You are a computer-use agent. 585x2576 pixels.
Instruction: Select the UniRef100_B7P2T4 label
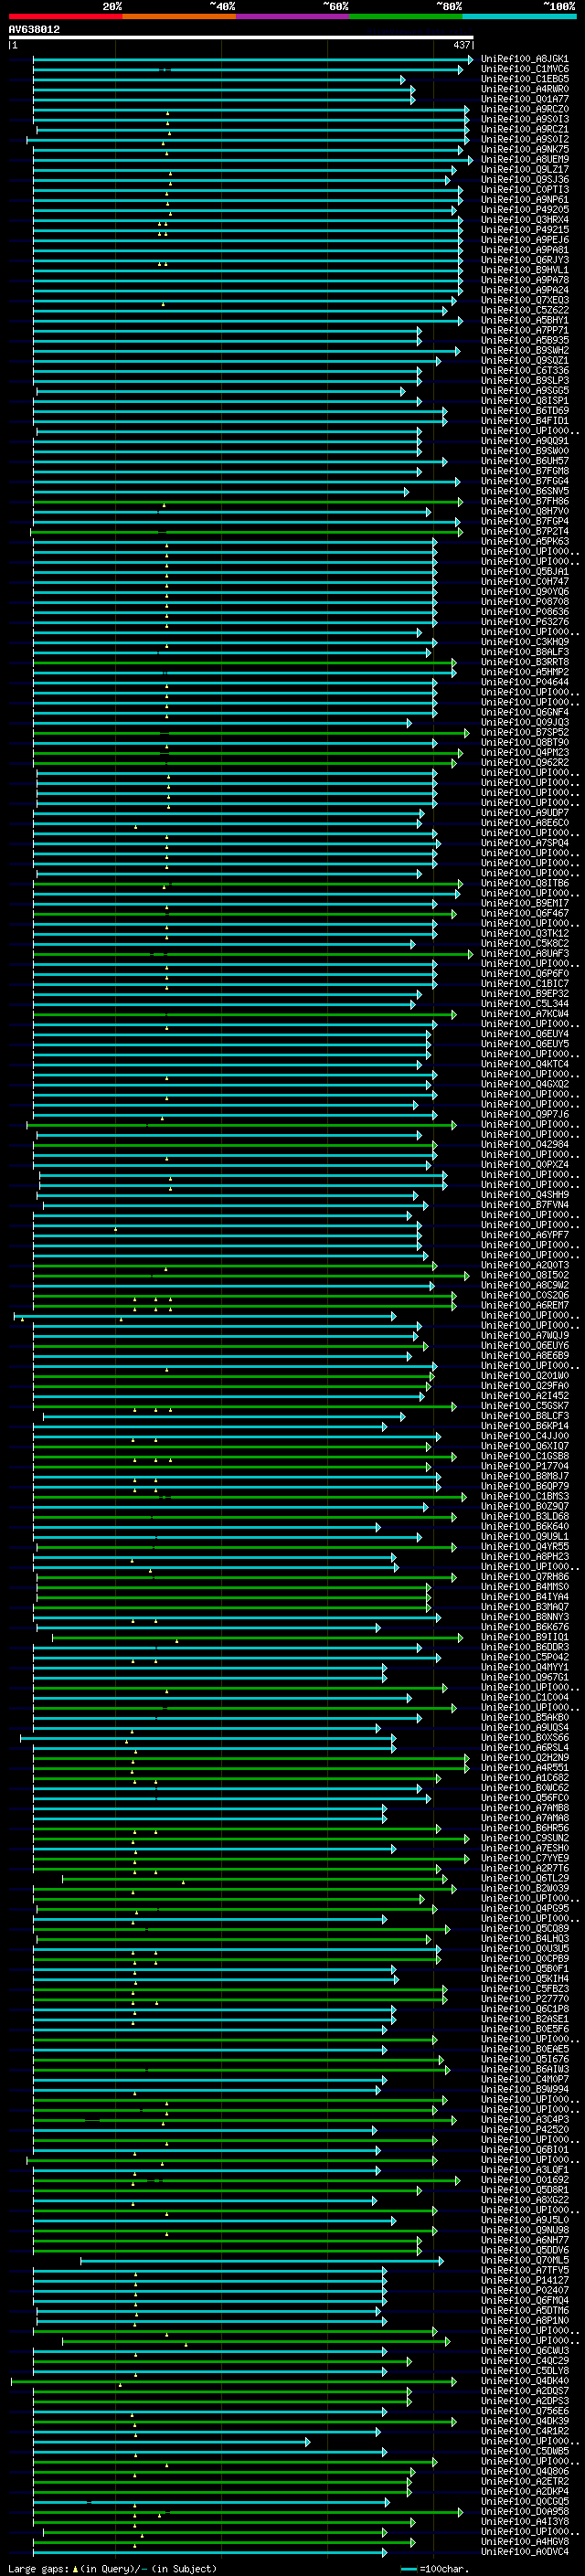coord(525,531)
